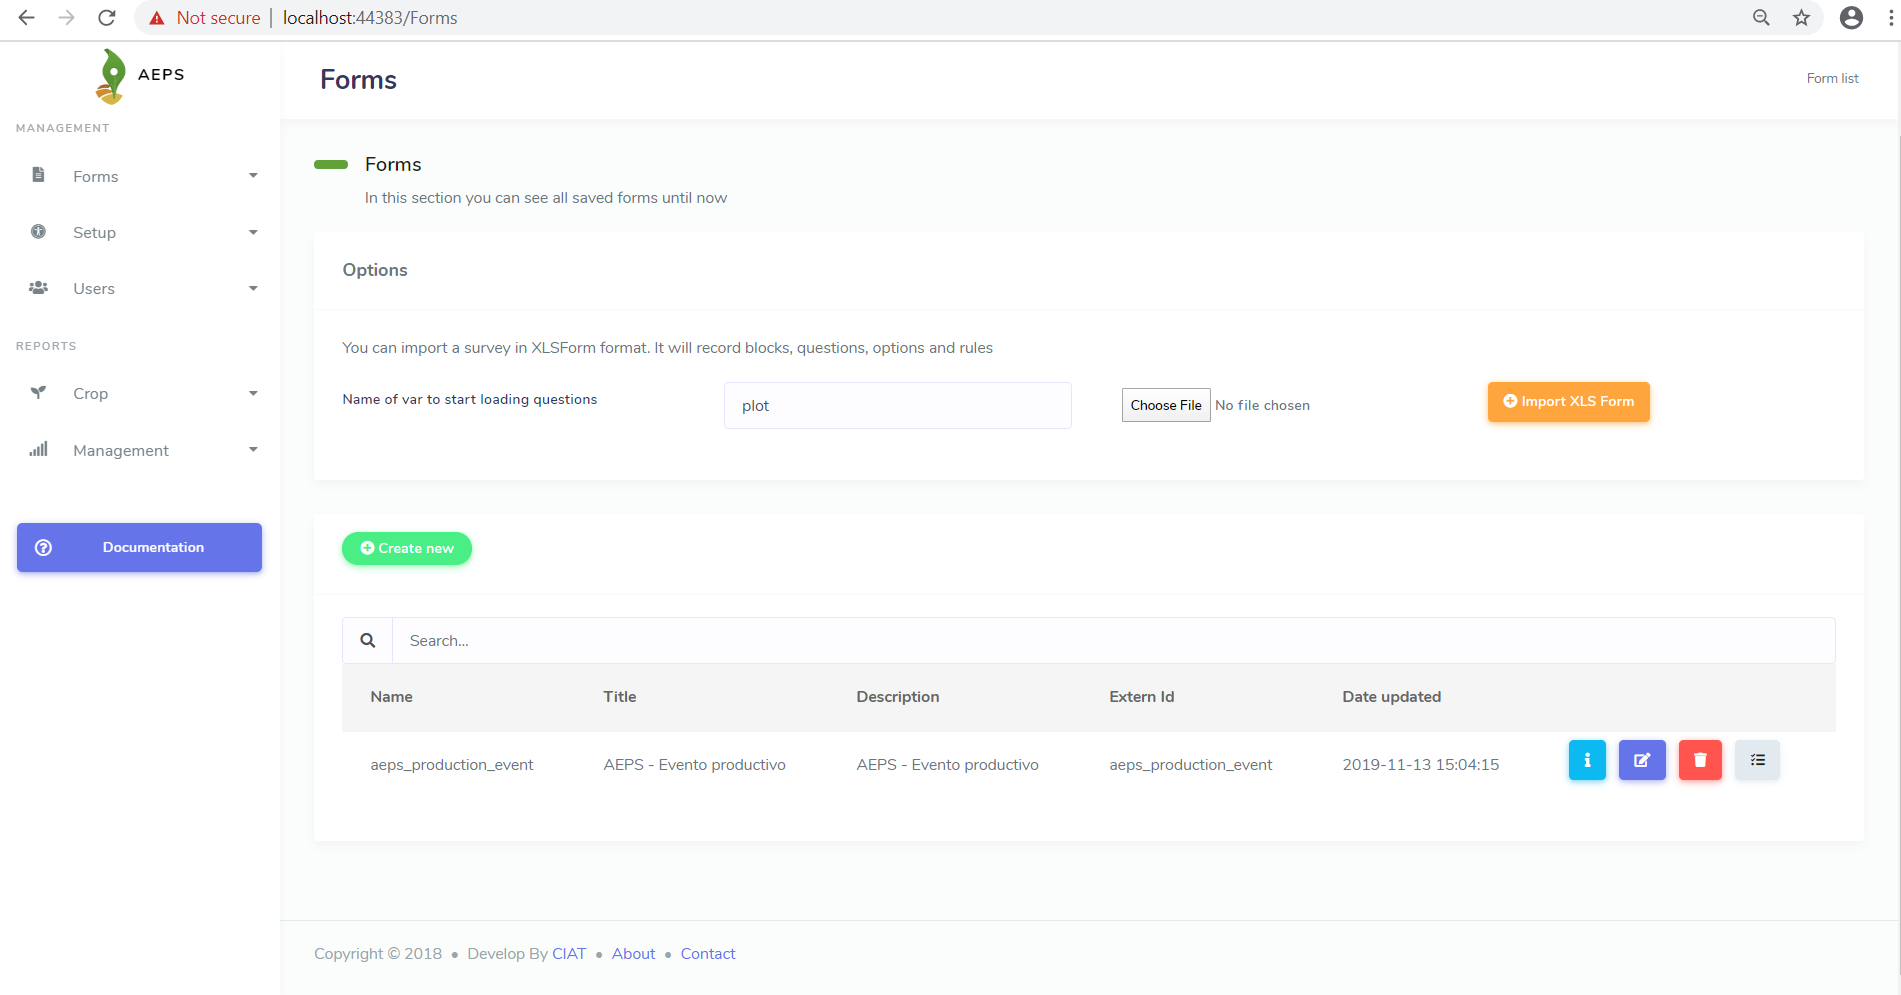Expand the Users sidebar menu arrow
This screenshot has width=1901, height=995.
coord(253,288)
